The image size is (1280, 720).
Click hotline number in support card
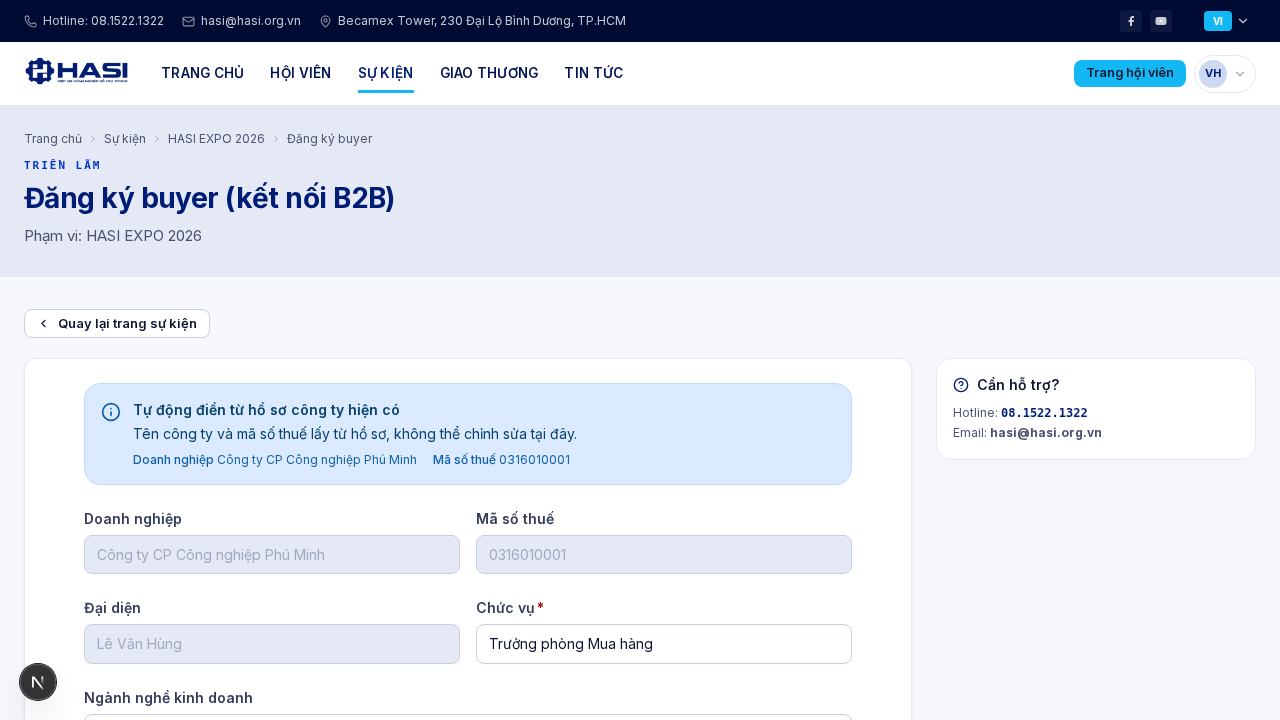(x=1044, y=413)
